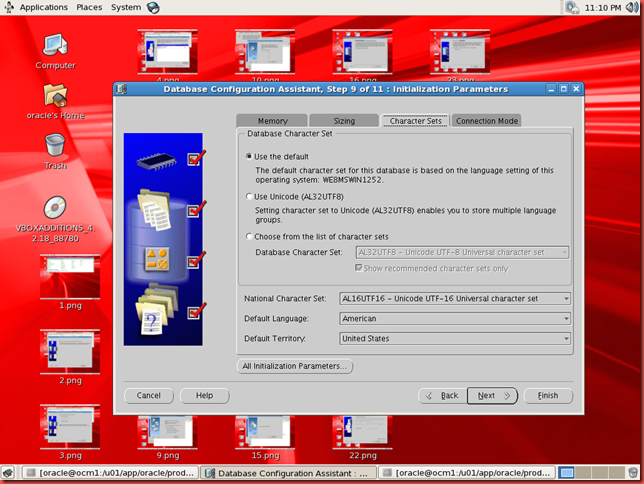
Task: Switch to the Memory tab
Action: [x=272, y=121]
